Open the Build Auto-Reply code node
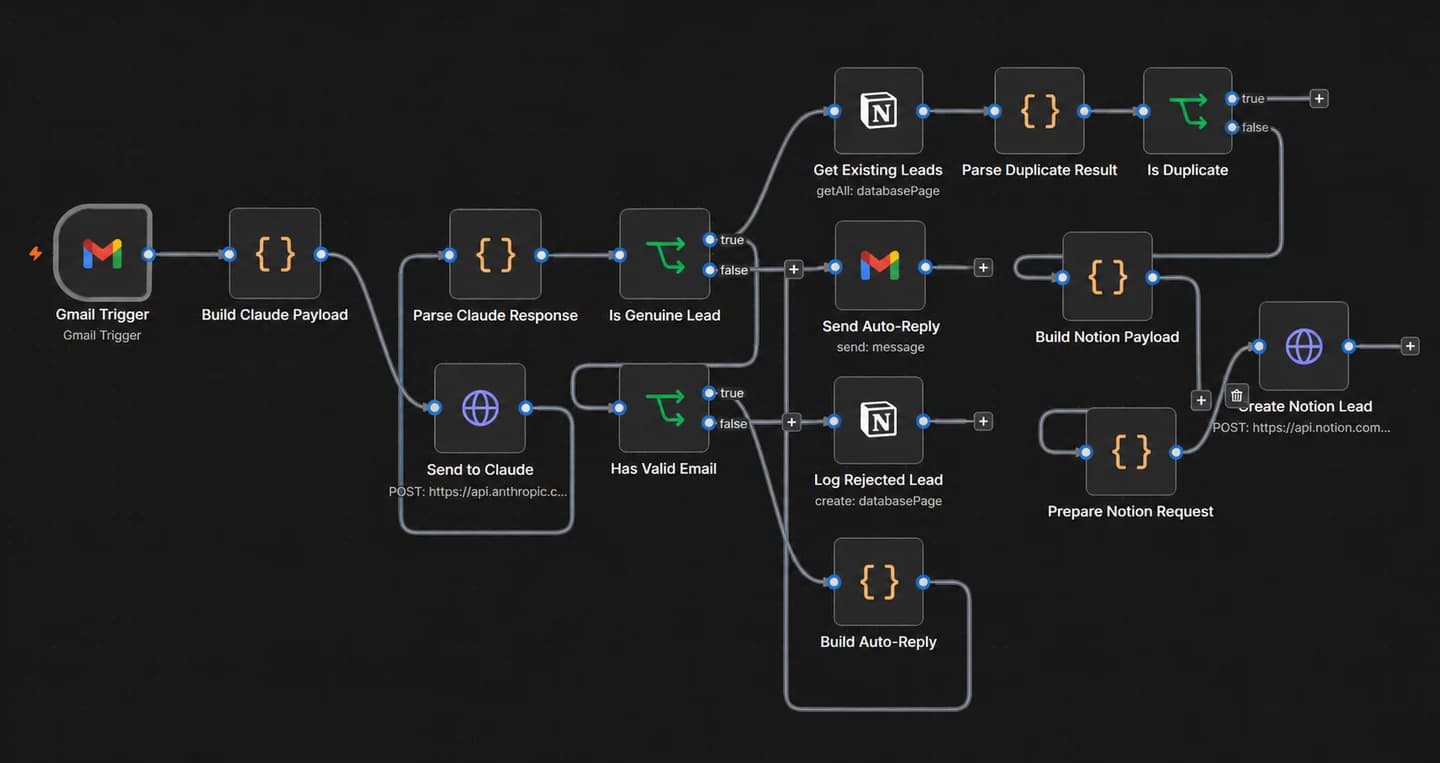This screenshot has height=763, width=1440. tap(879, 582)
